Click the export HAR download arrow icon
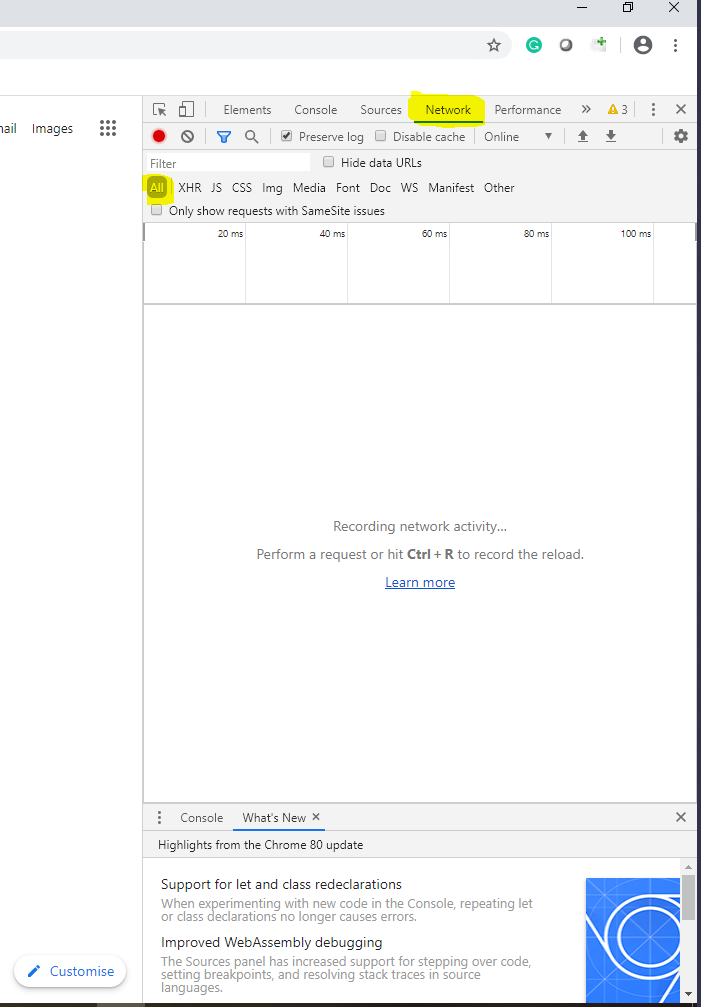Viewport: 701px width, 1007px height. click(611, 136)
